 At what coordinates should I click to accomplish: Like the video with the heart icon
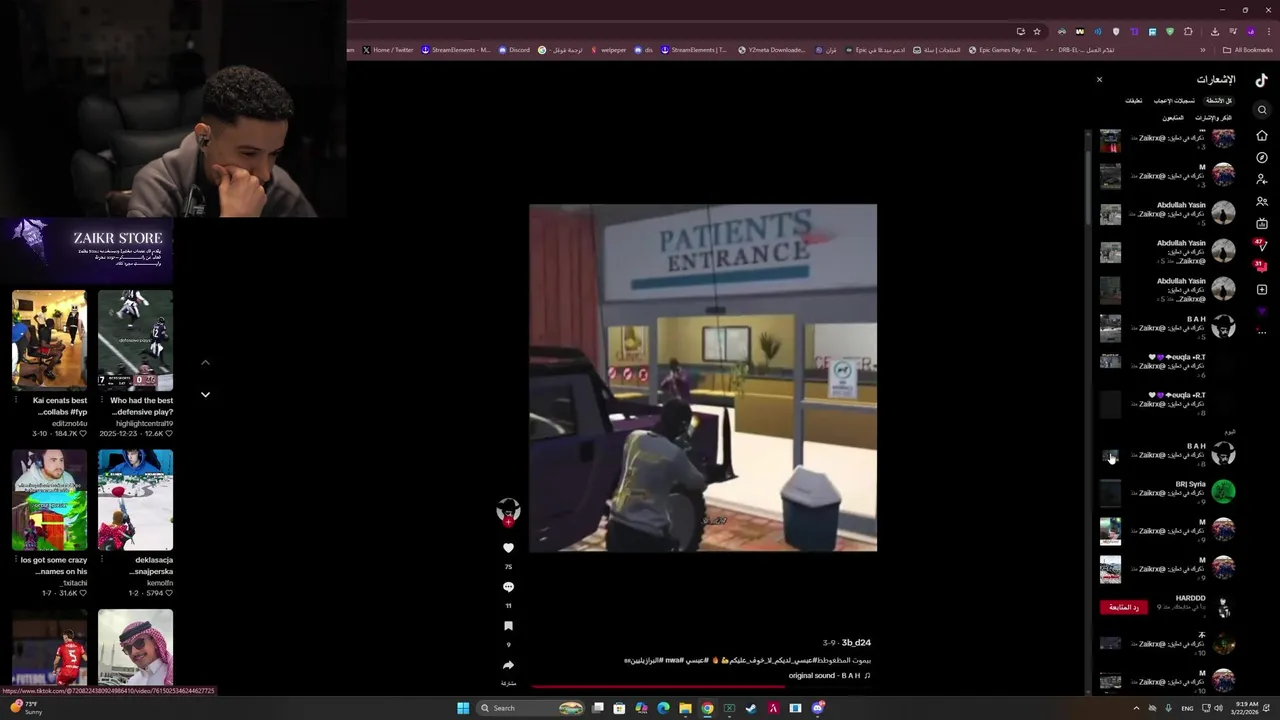(508, 548)
